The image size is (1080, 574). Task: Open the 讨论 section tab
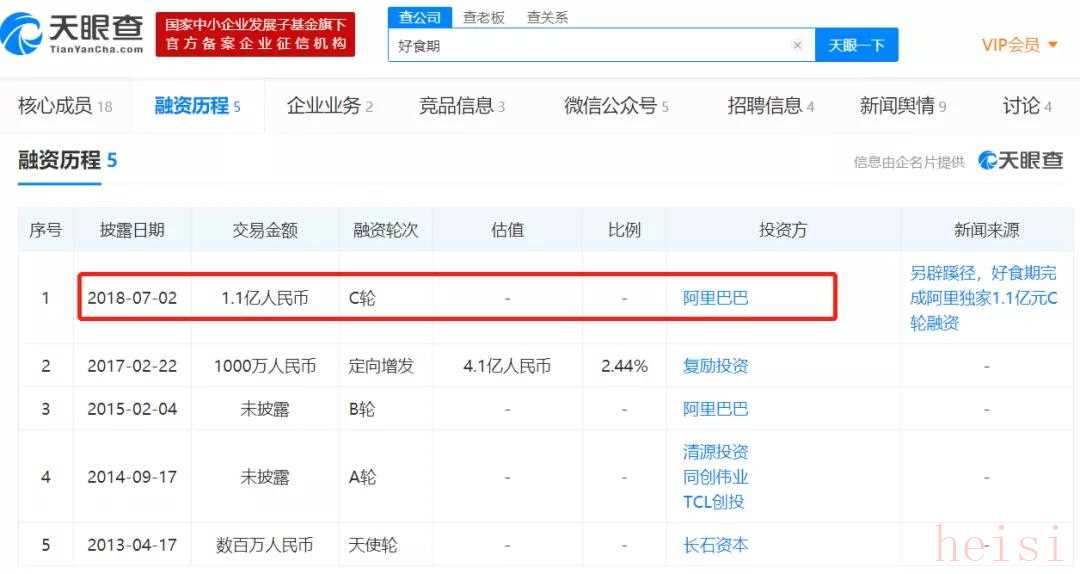coord(1027,105)
